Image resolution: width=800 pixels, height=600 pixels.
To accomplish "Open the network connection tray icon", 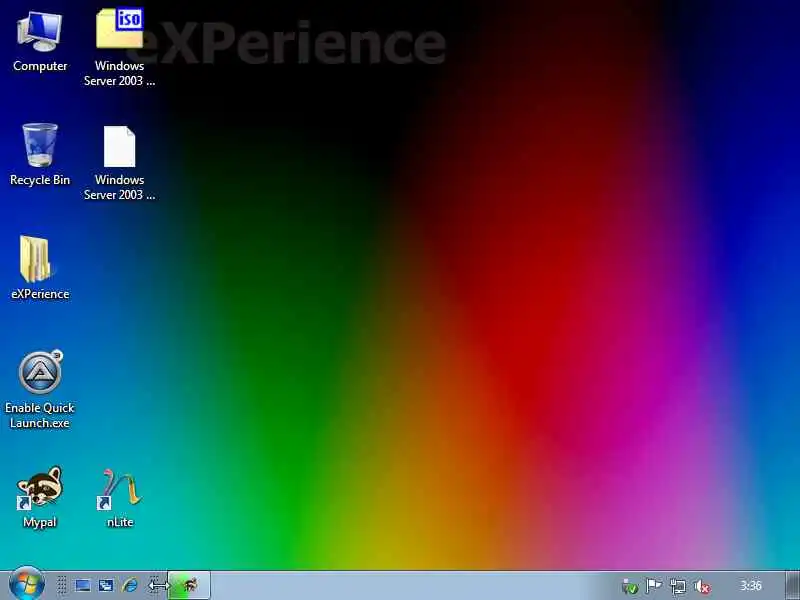I will (678, 586).
